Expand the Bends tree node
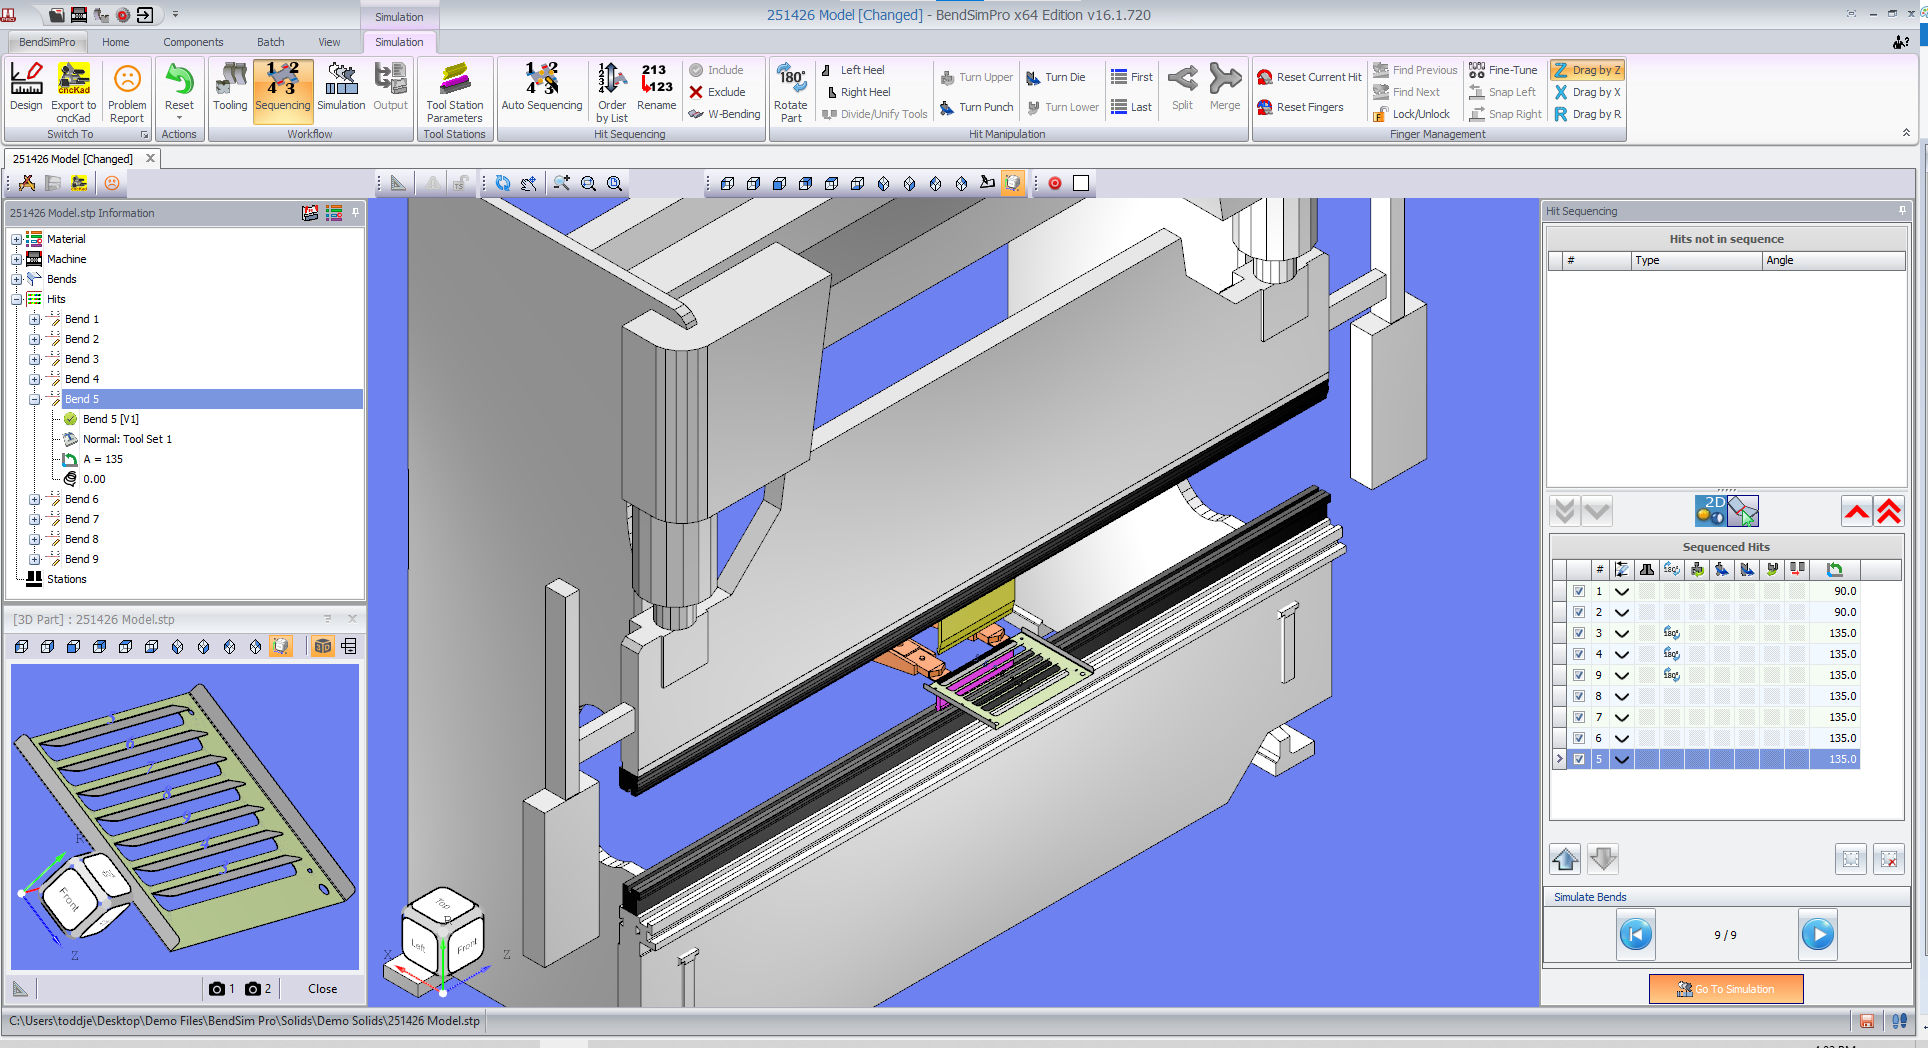The width and height of the screenshot is (1928, 1048). click(x=16, y=279)
